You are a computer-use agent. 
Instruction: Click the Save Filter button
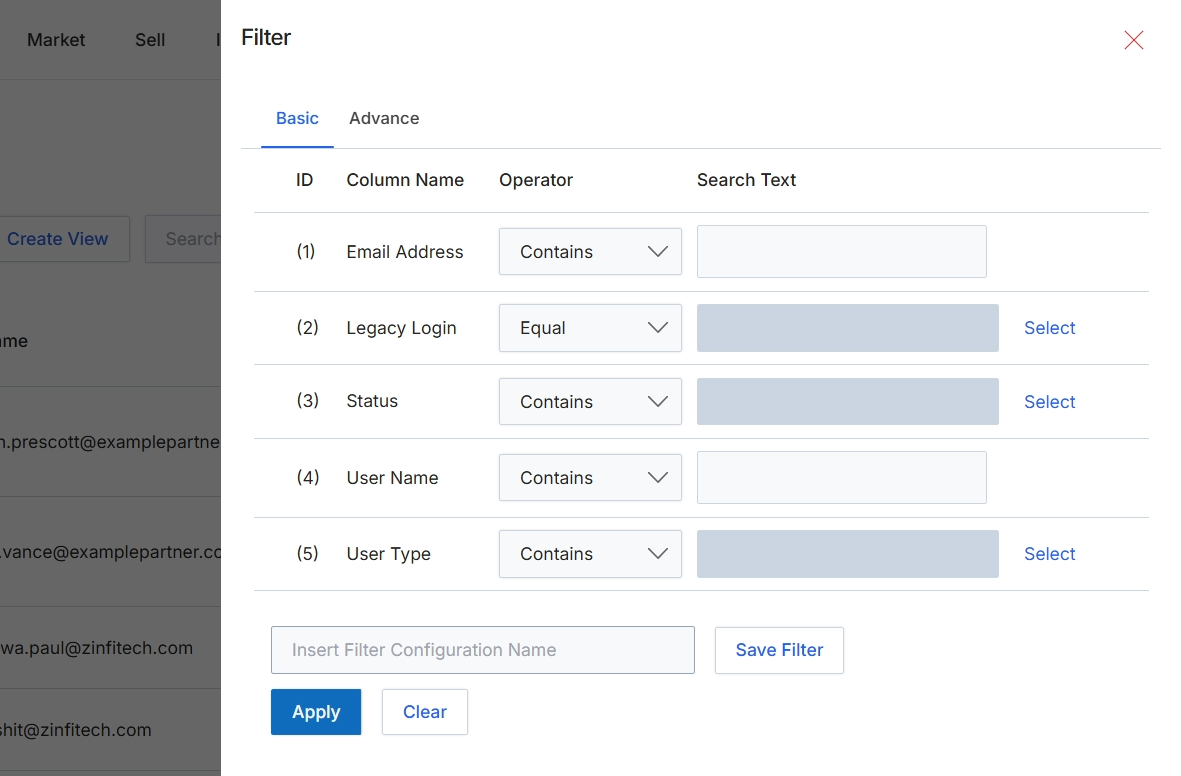779,650
